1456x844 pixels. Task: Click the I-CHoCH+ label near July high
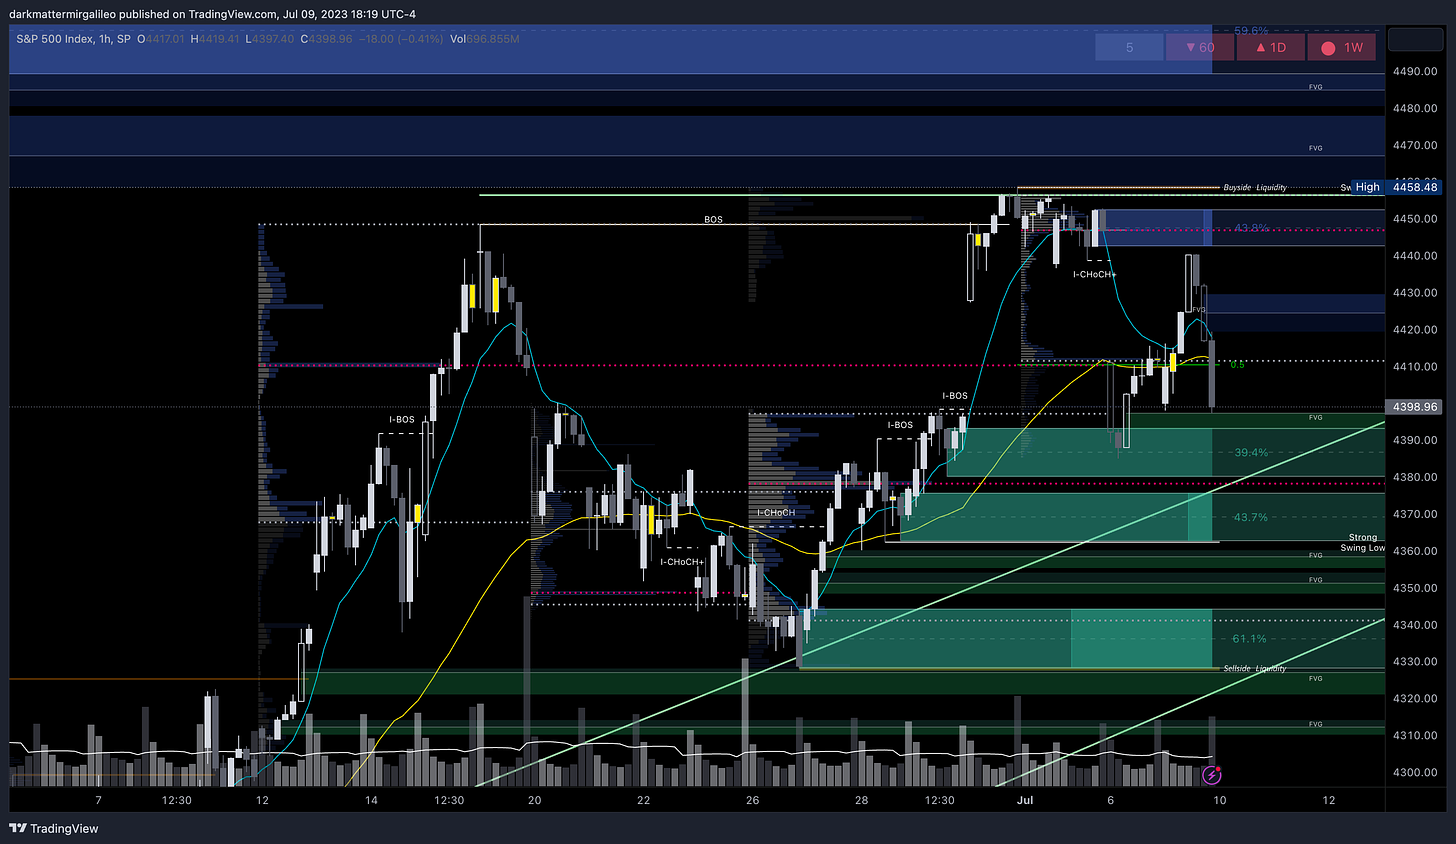click(x=1095, y=274)
